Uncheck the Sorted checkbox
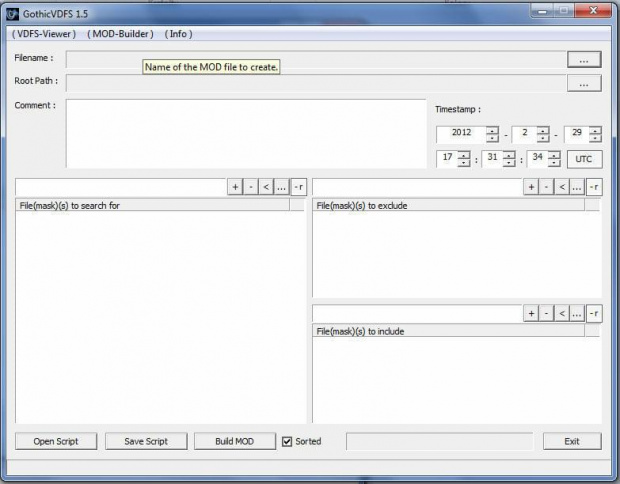Image resolution: width=620 pixels, height=484 pixels. click(x=287, y=442)
